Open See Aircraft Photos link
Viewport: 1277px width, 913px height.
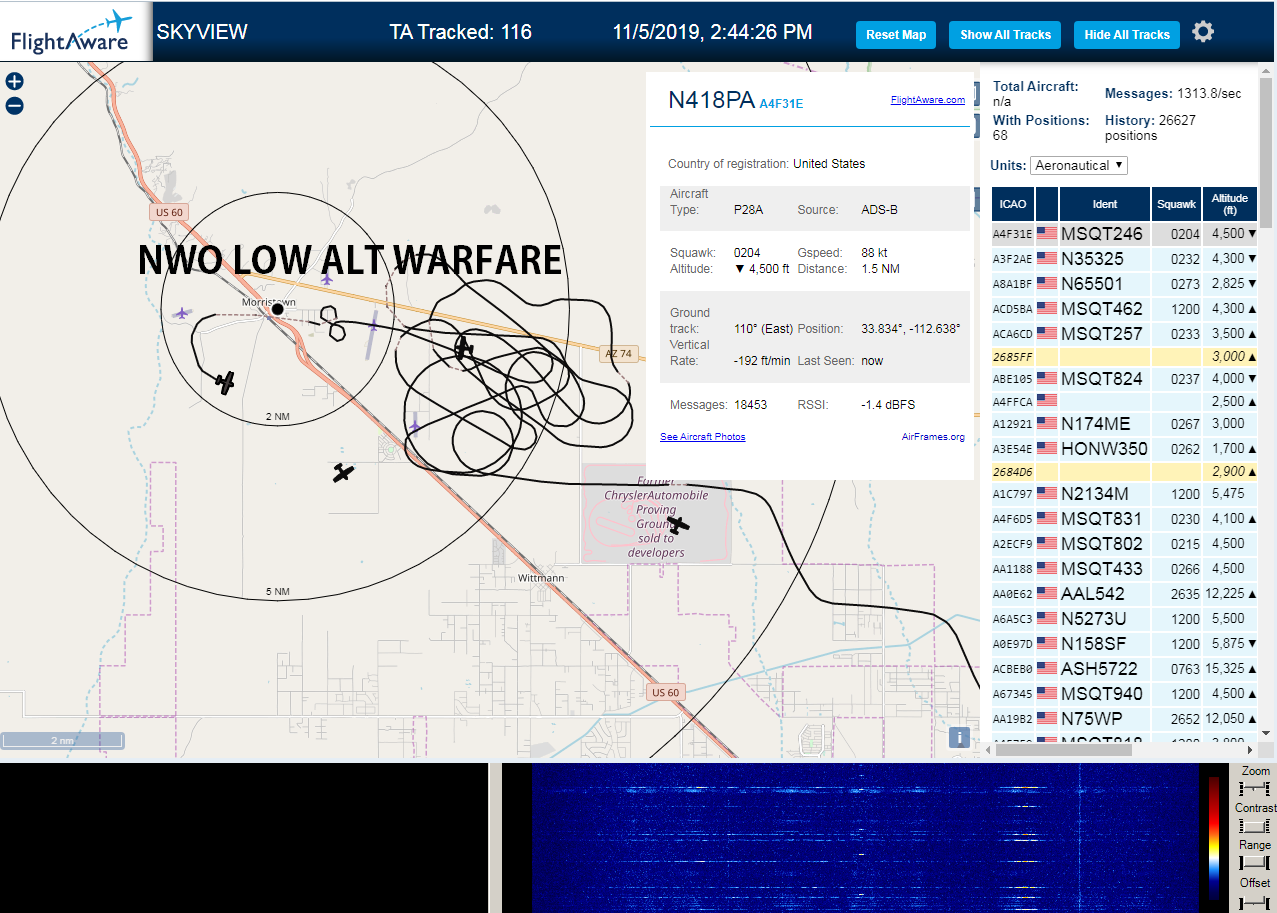click(x=702, y=437)
